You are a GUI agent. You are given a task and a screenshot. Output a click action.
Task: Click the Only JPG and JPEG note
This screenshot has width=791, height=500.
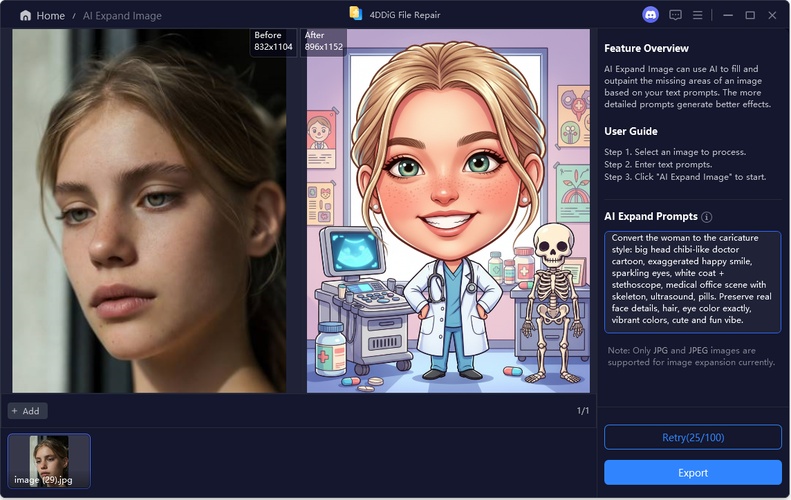pos(691,356)
